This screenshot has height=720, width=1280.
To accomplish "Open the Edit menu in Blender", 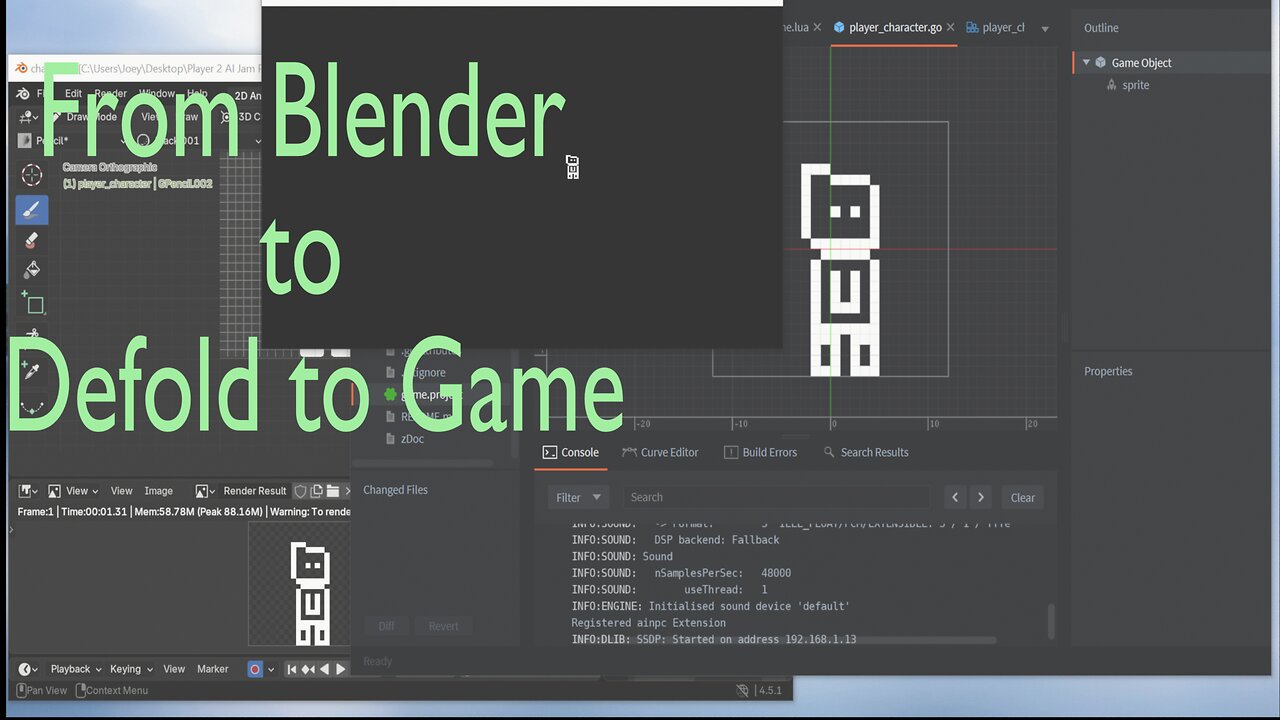I will (73, 94).
